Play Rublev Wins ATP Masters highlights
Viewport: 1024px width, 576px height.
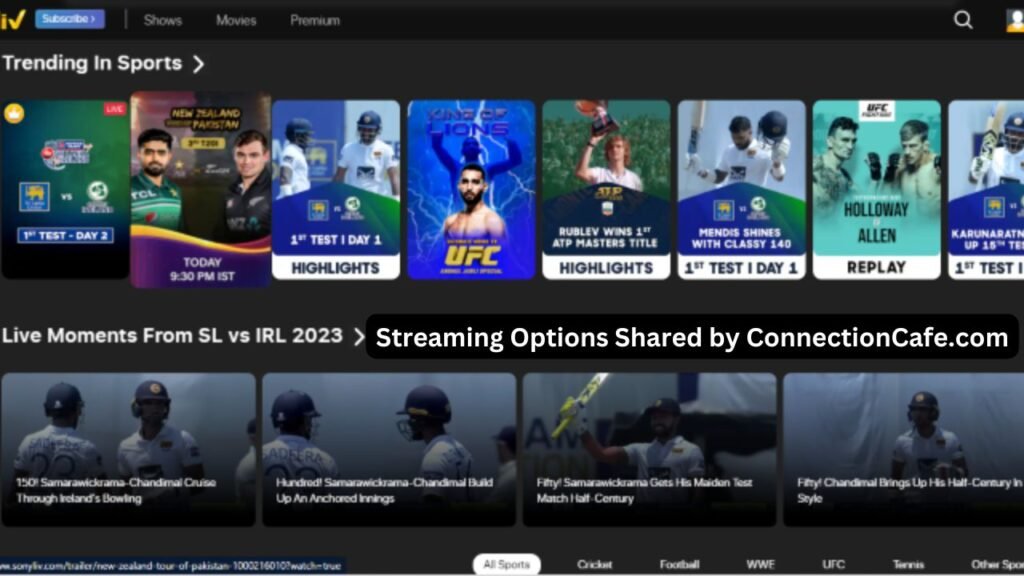point(606,189)
